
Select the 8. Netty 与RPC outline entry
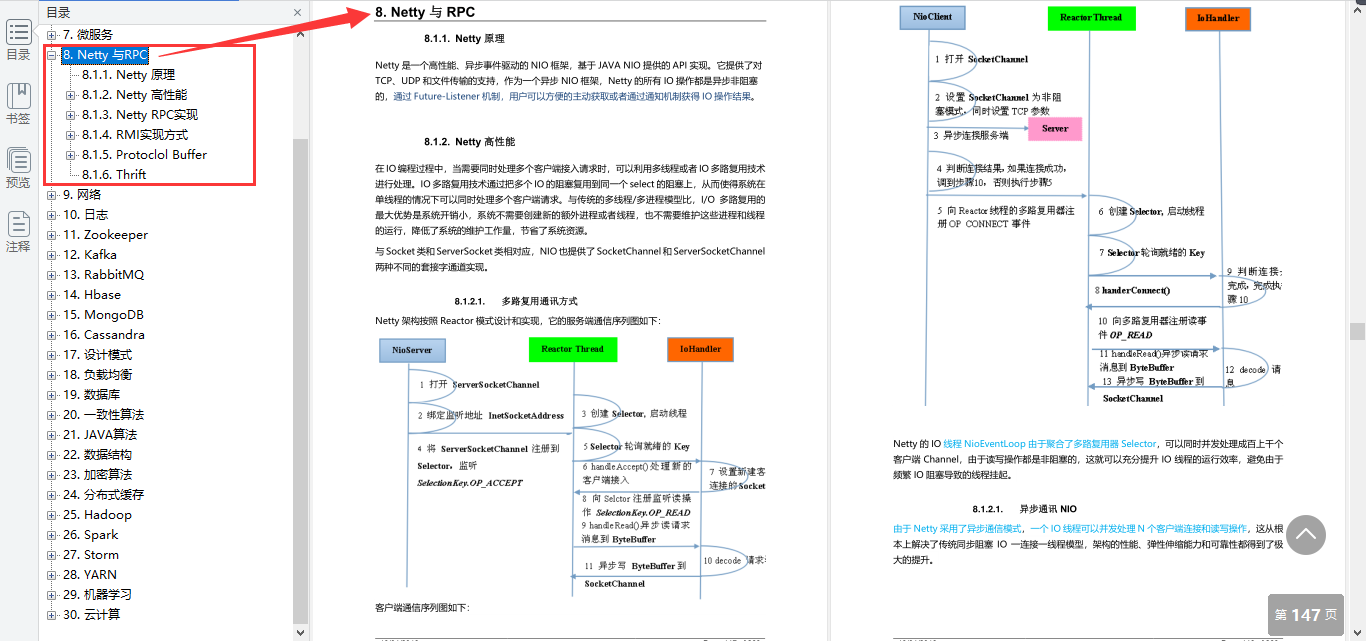(105, 55)
